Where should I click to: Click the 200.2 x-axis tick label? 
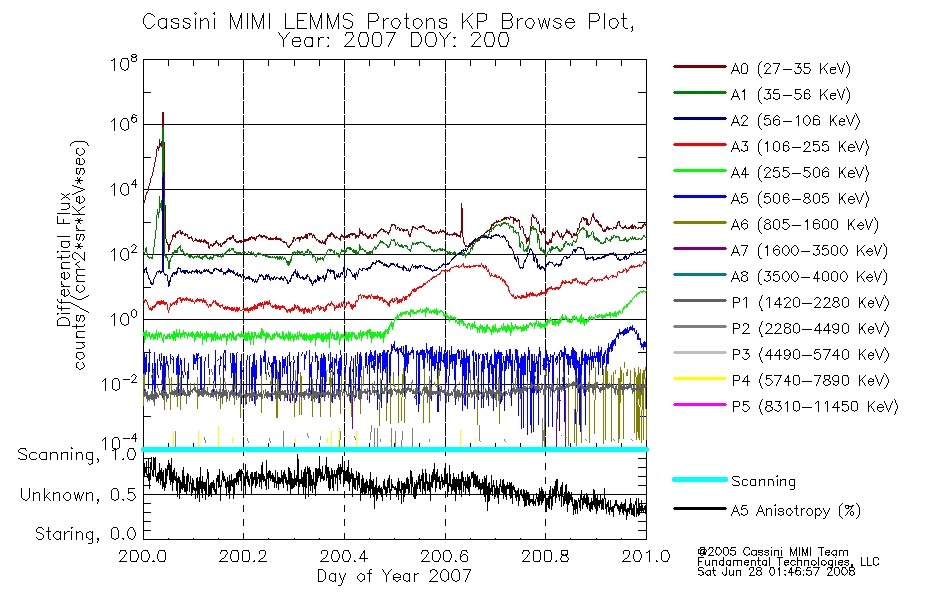243,556
